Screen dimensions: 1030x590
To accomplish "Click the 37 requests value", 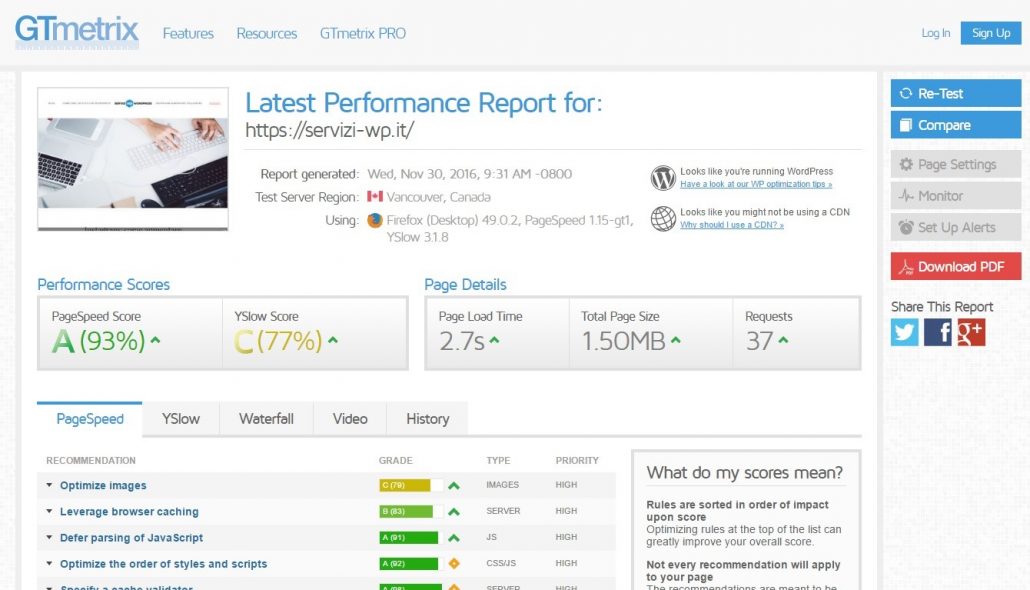I will [759, 341].
